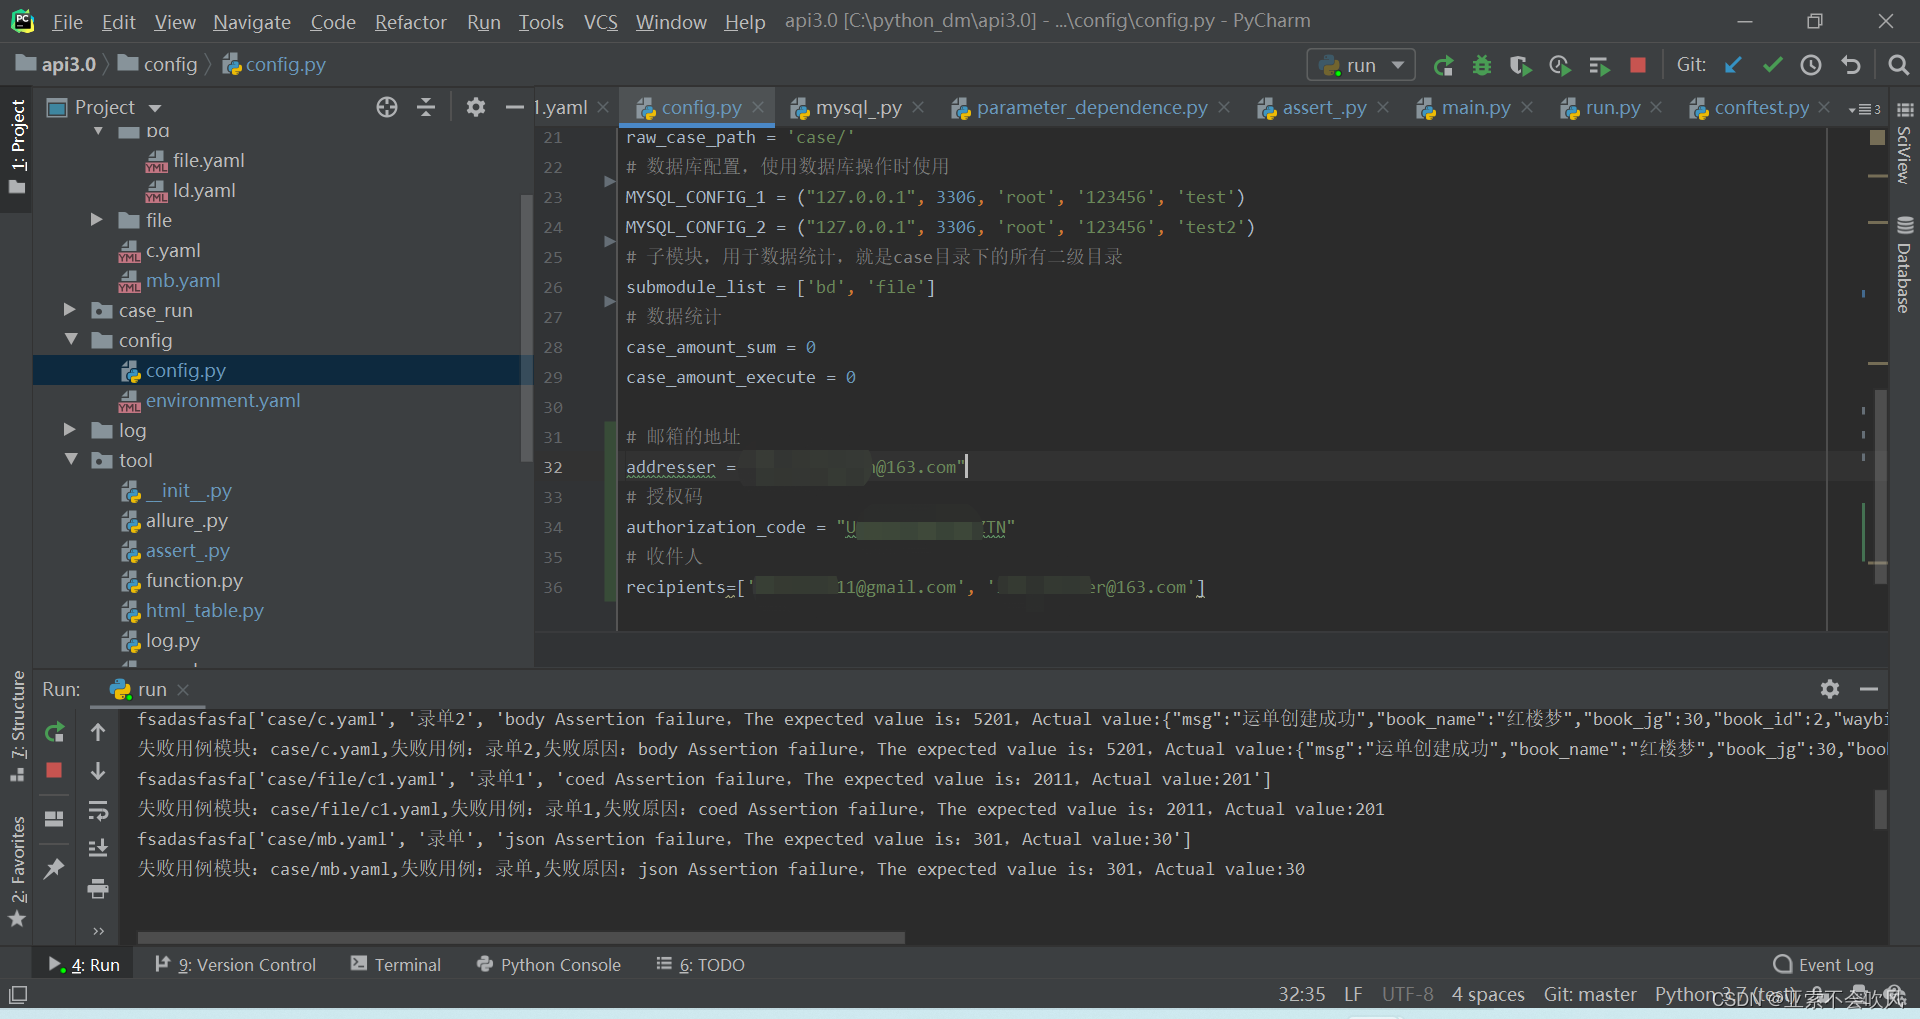Collapse the tool folder
The image size is (1920, 1019).
click(70, 460)
